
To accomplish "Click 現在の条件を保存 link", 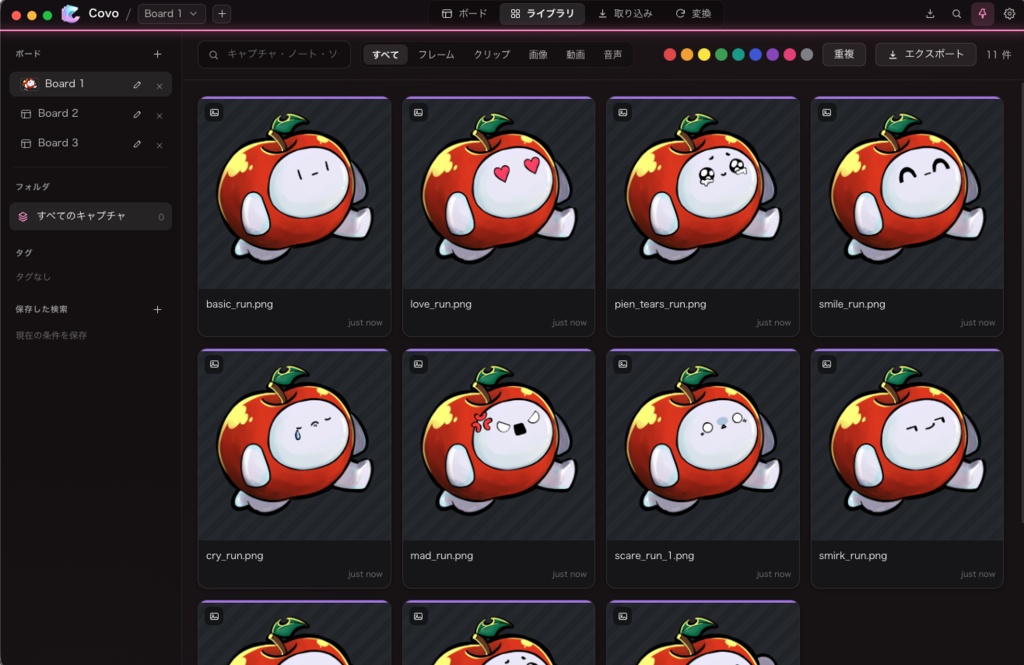I will tap(51, 335).
